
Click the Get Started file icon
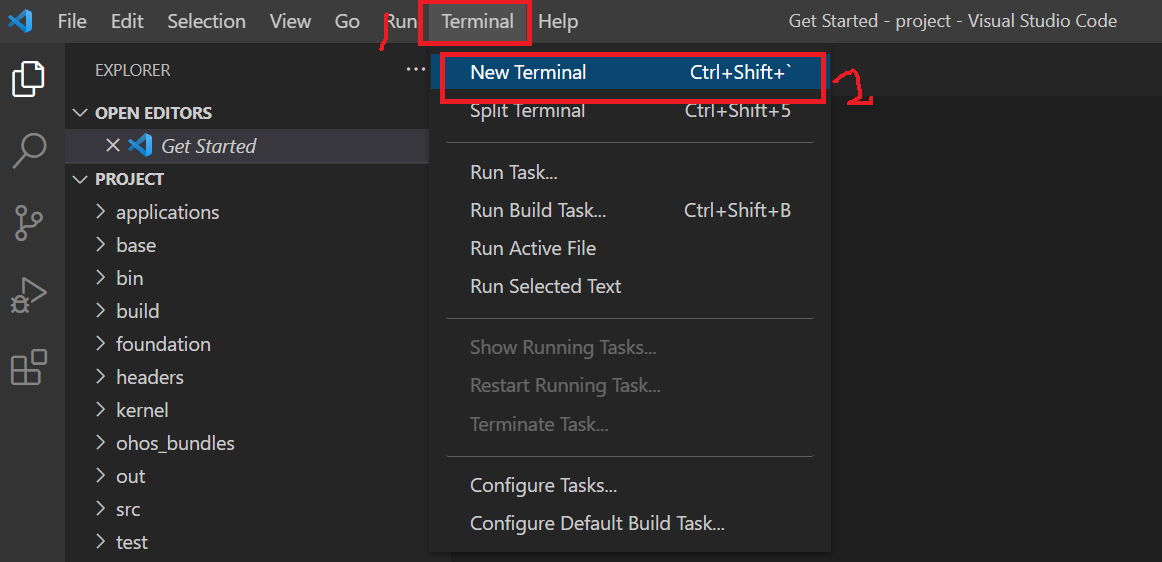point(139,145)
